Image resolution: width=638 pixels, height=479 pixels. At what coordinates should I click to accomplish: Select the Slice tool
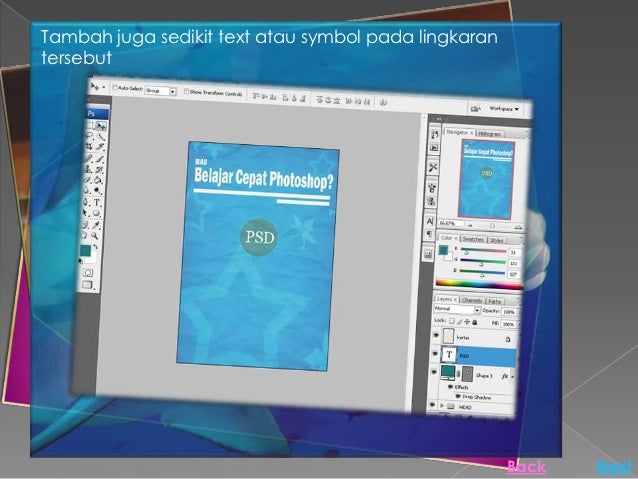click(100, 147)
